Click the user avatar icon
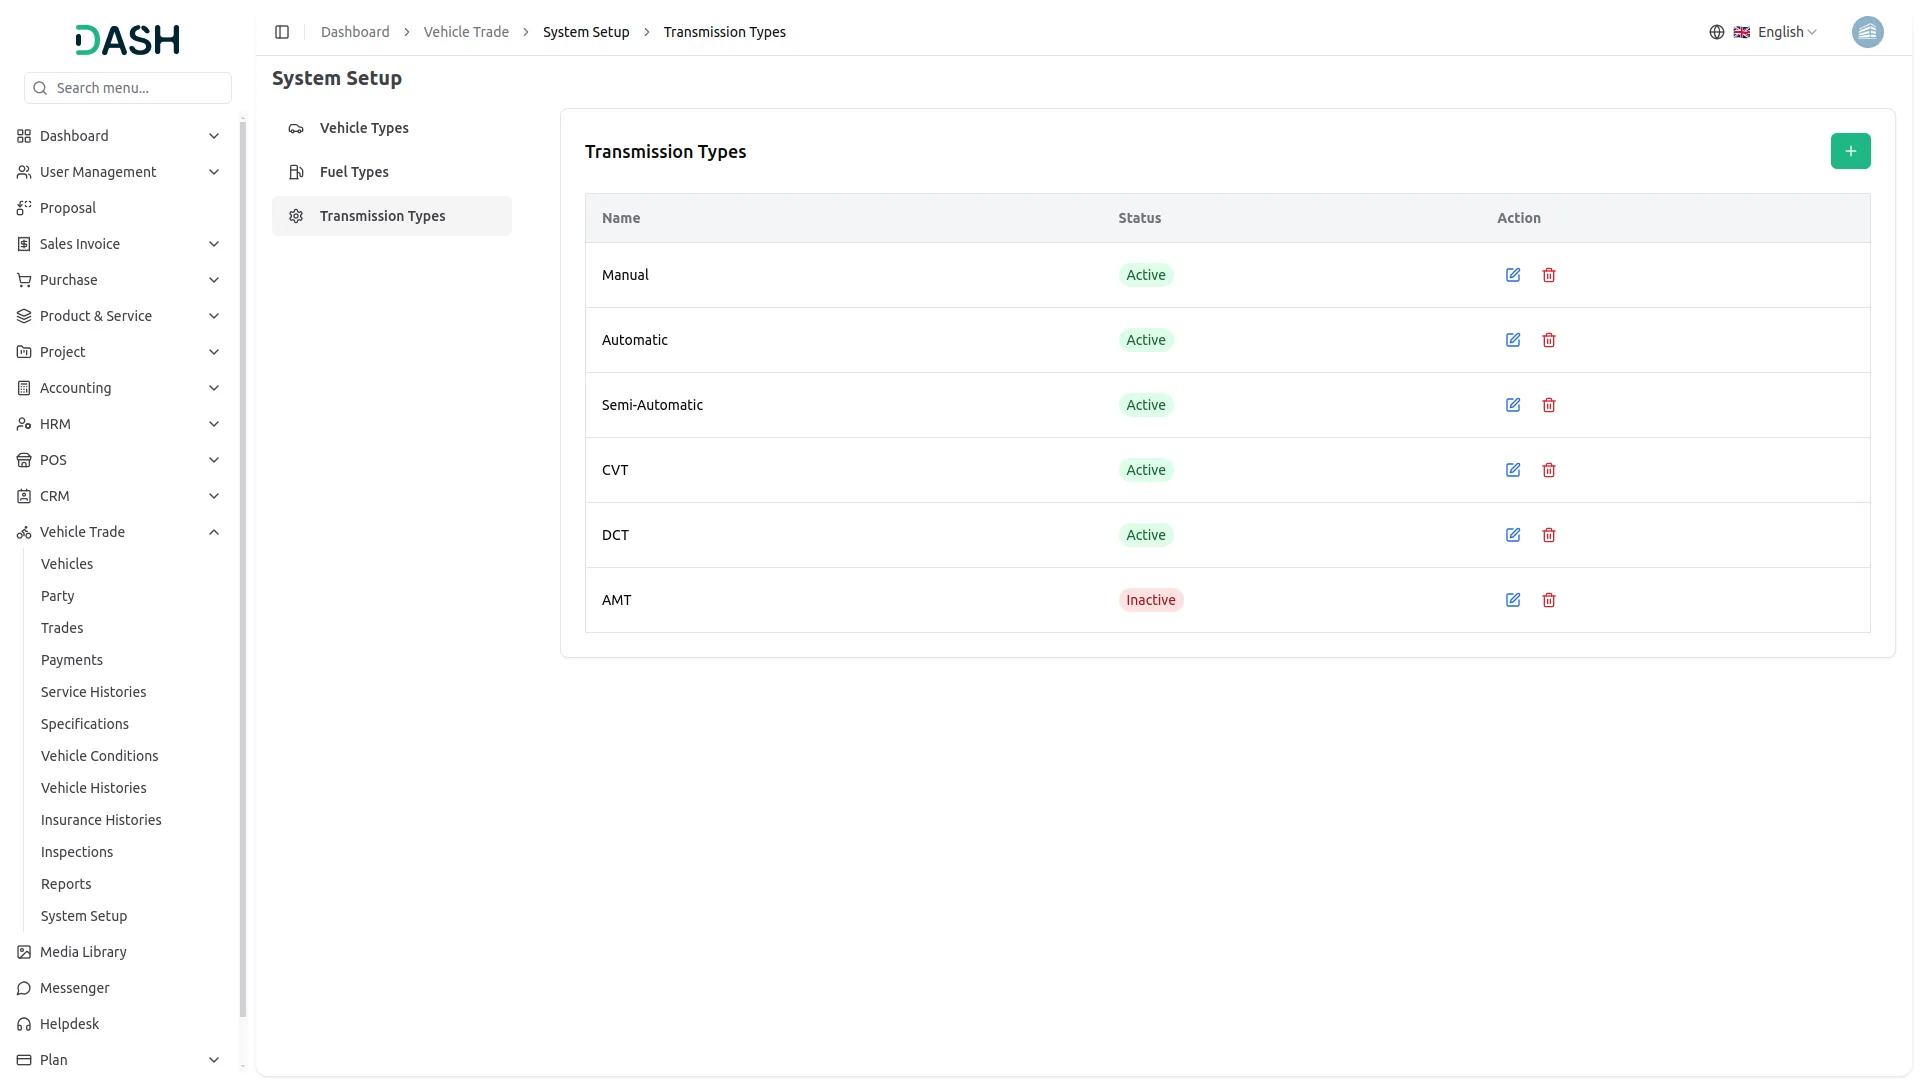This screenshot has height=1080, width=1920. coord(1867,32)
